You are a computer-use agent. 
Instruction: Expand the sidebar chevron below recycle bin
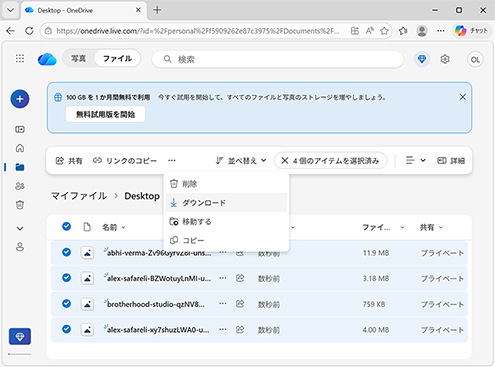point(20,228)
